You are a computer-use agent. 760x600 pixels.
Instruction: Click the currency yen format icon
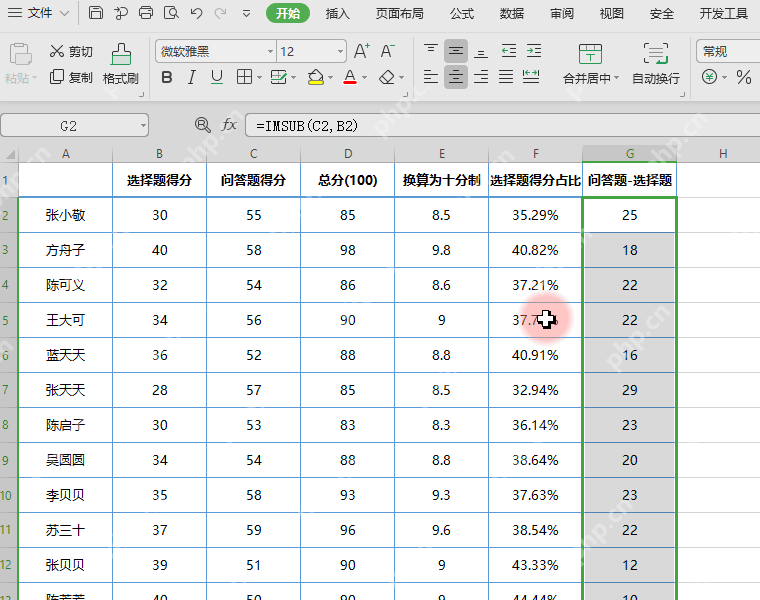pyautogui.click(x=709, y=77)
